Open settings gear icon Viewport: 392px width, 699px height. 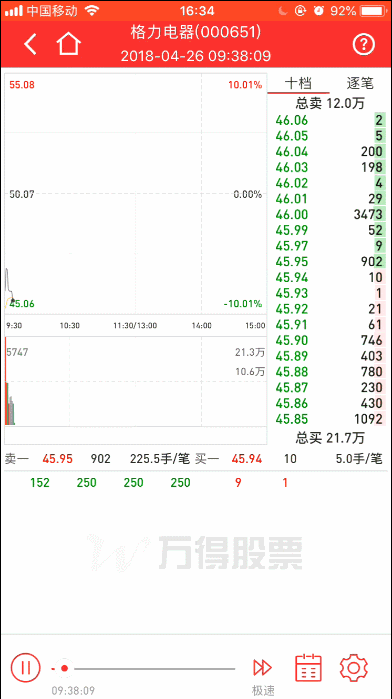[354, 668]
